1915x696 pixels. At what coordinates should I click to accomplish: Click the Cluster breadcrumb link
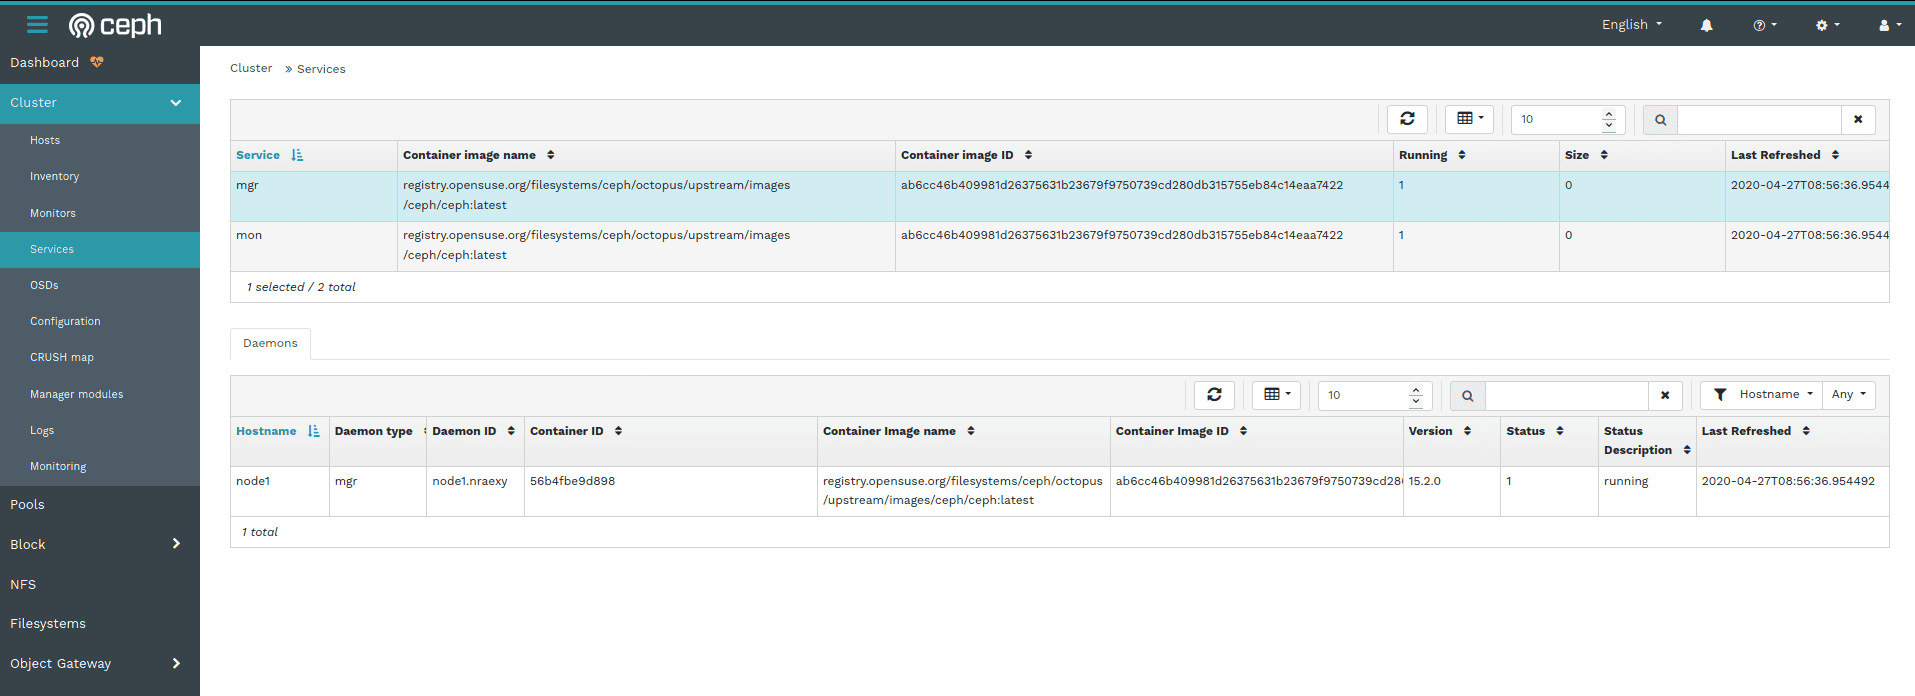tap(251, 68)
